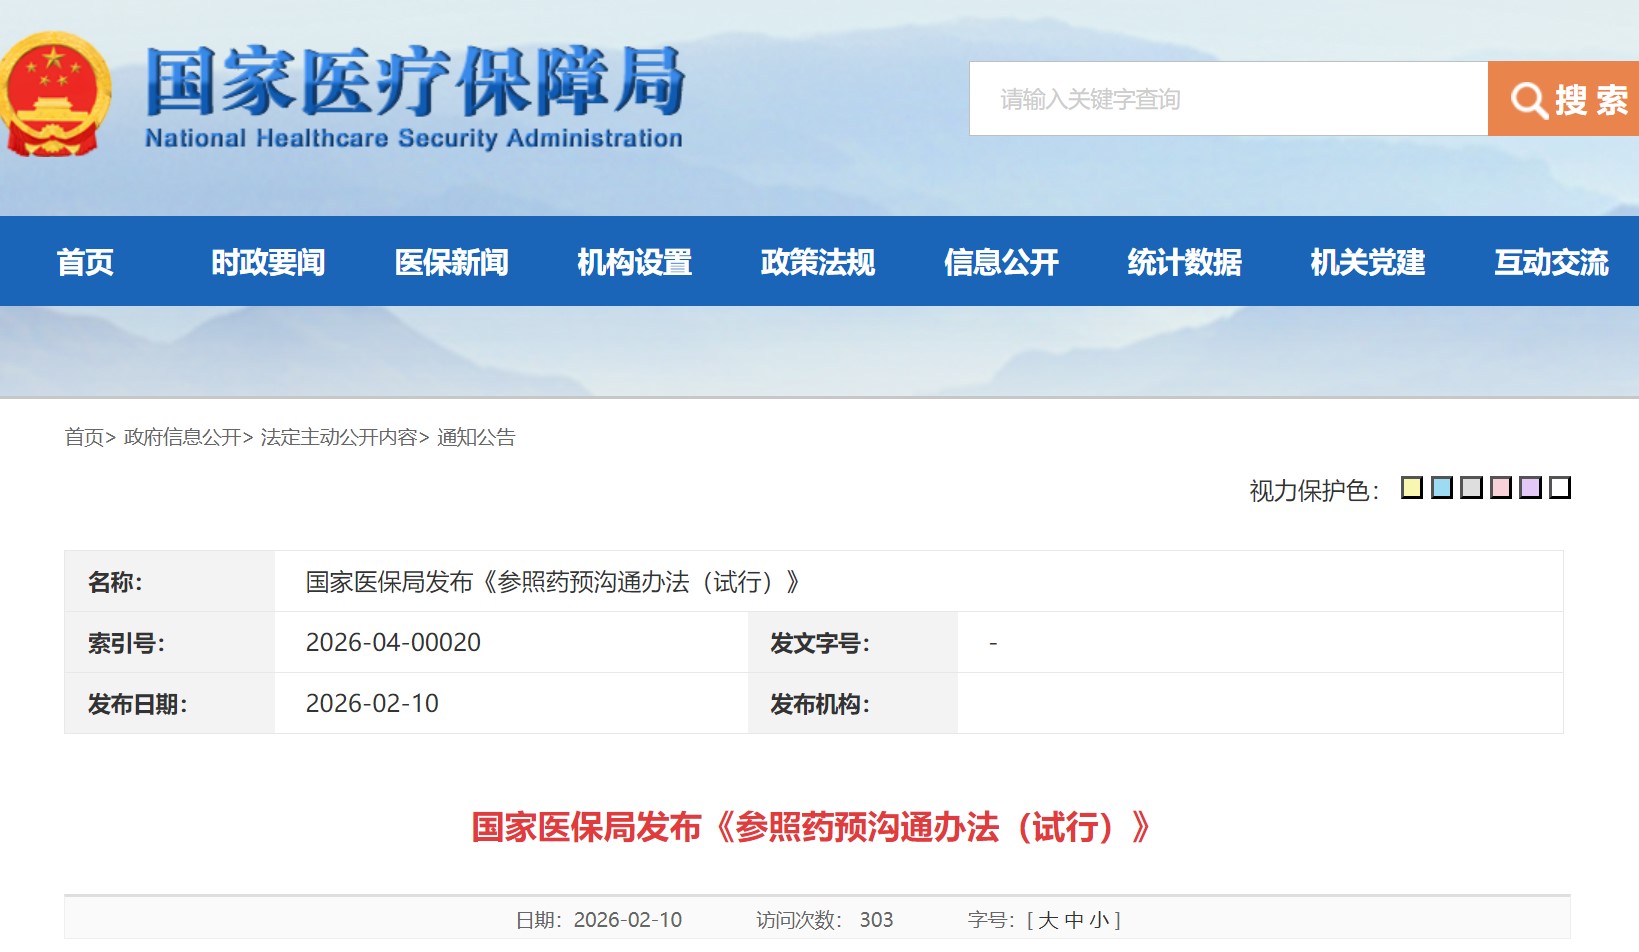The height and width of the screenshot is (952, 1639).
Task: Select the yellow eye-protection color swatch
Action: point(1411,488)
